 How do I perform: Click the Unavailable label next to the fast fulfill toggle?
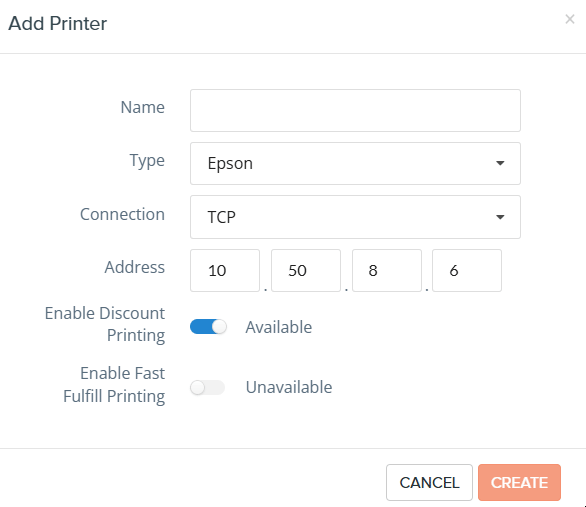tap(289, 387)
